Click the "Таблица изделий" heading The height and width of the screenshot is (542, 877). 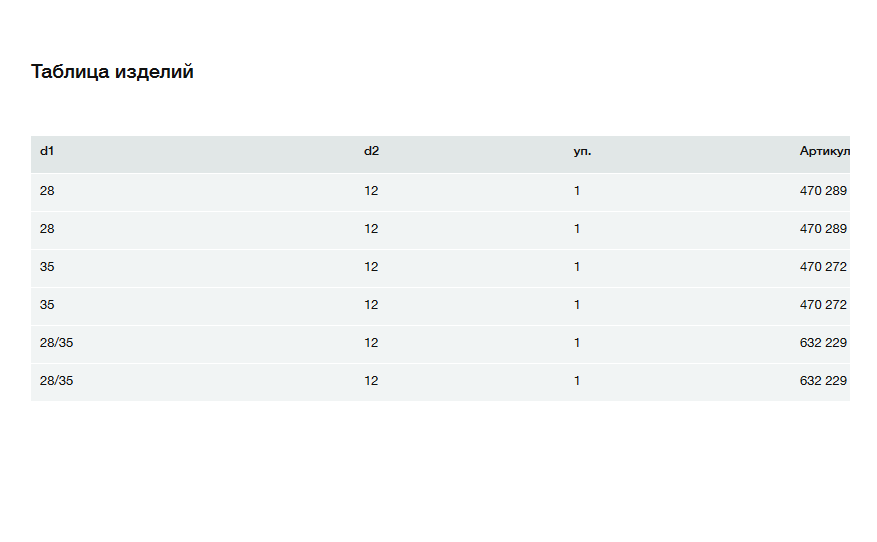(112, 72)
